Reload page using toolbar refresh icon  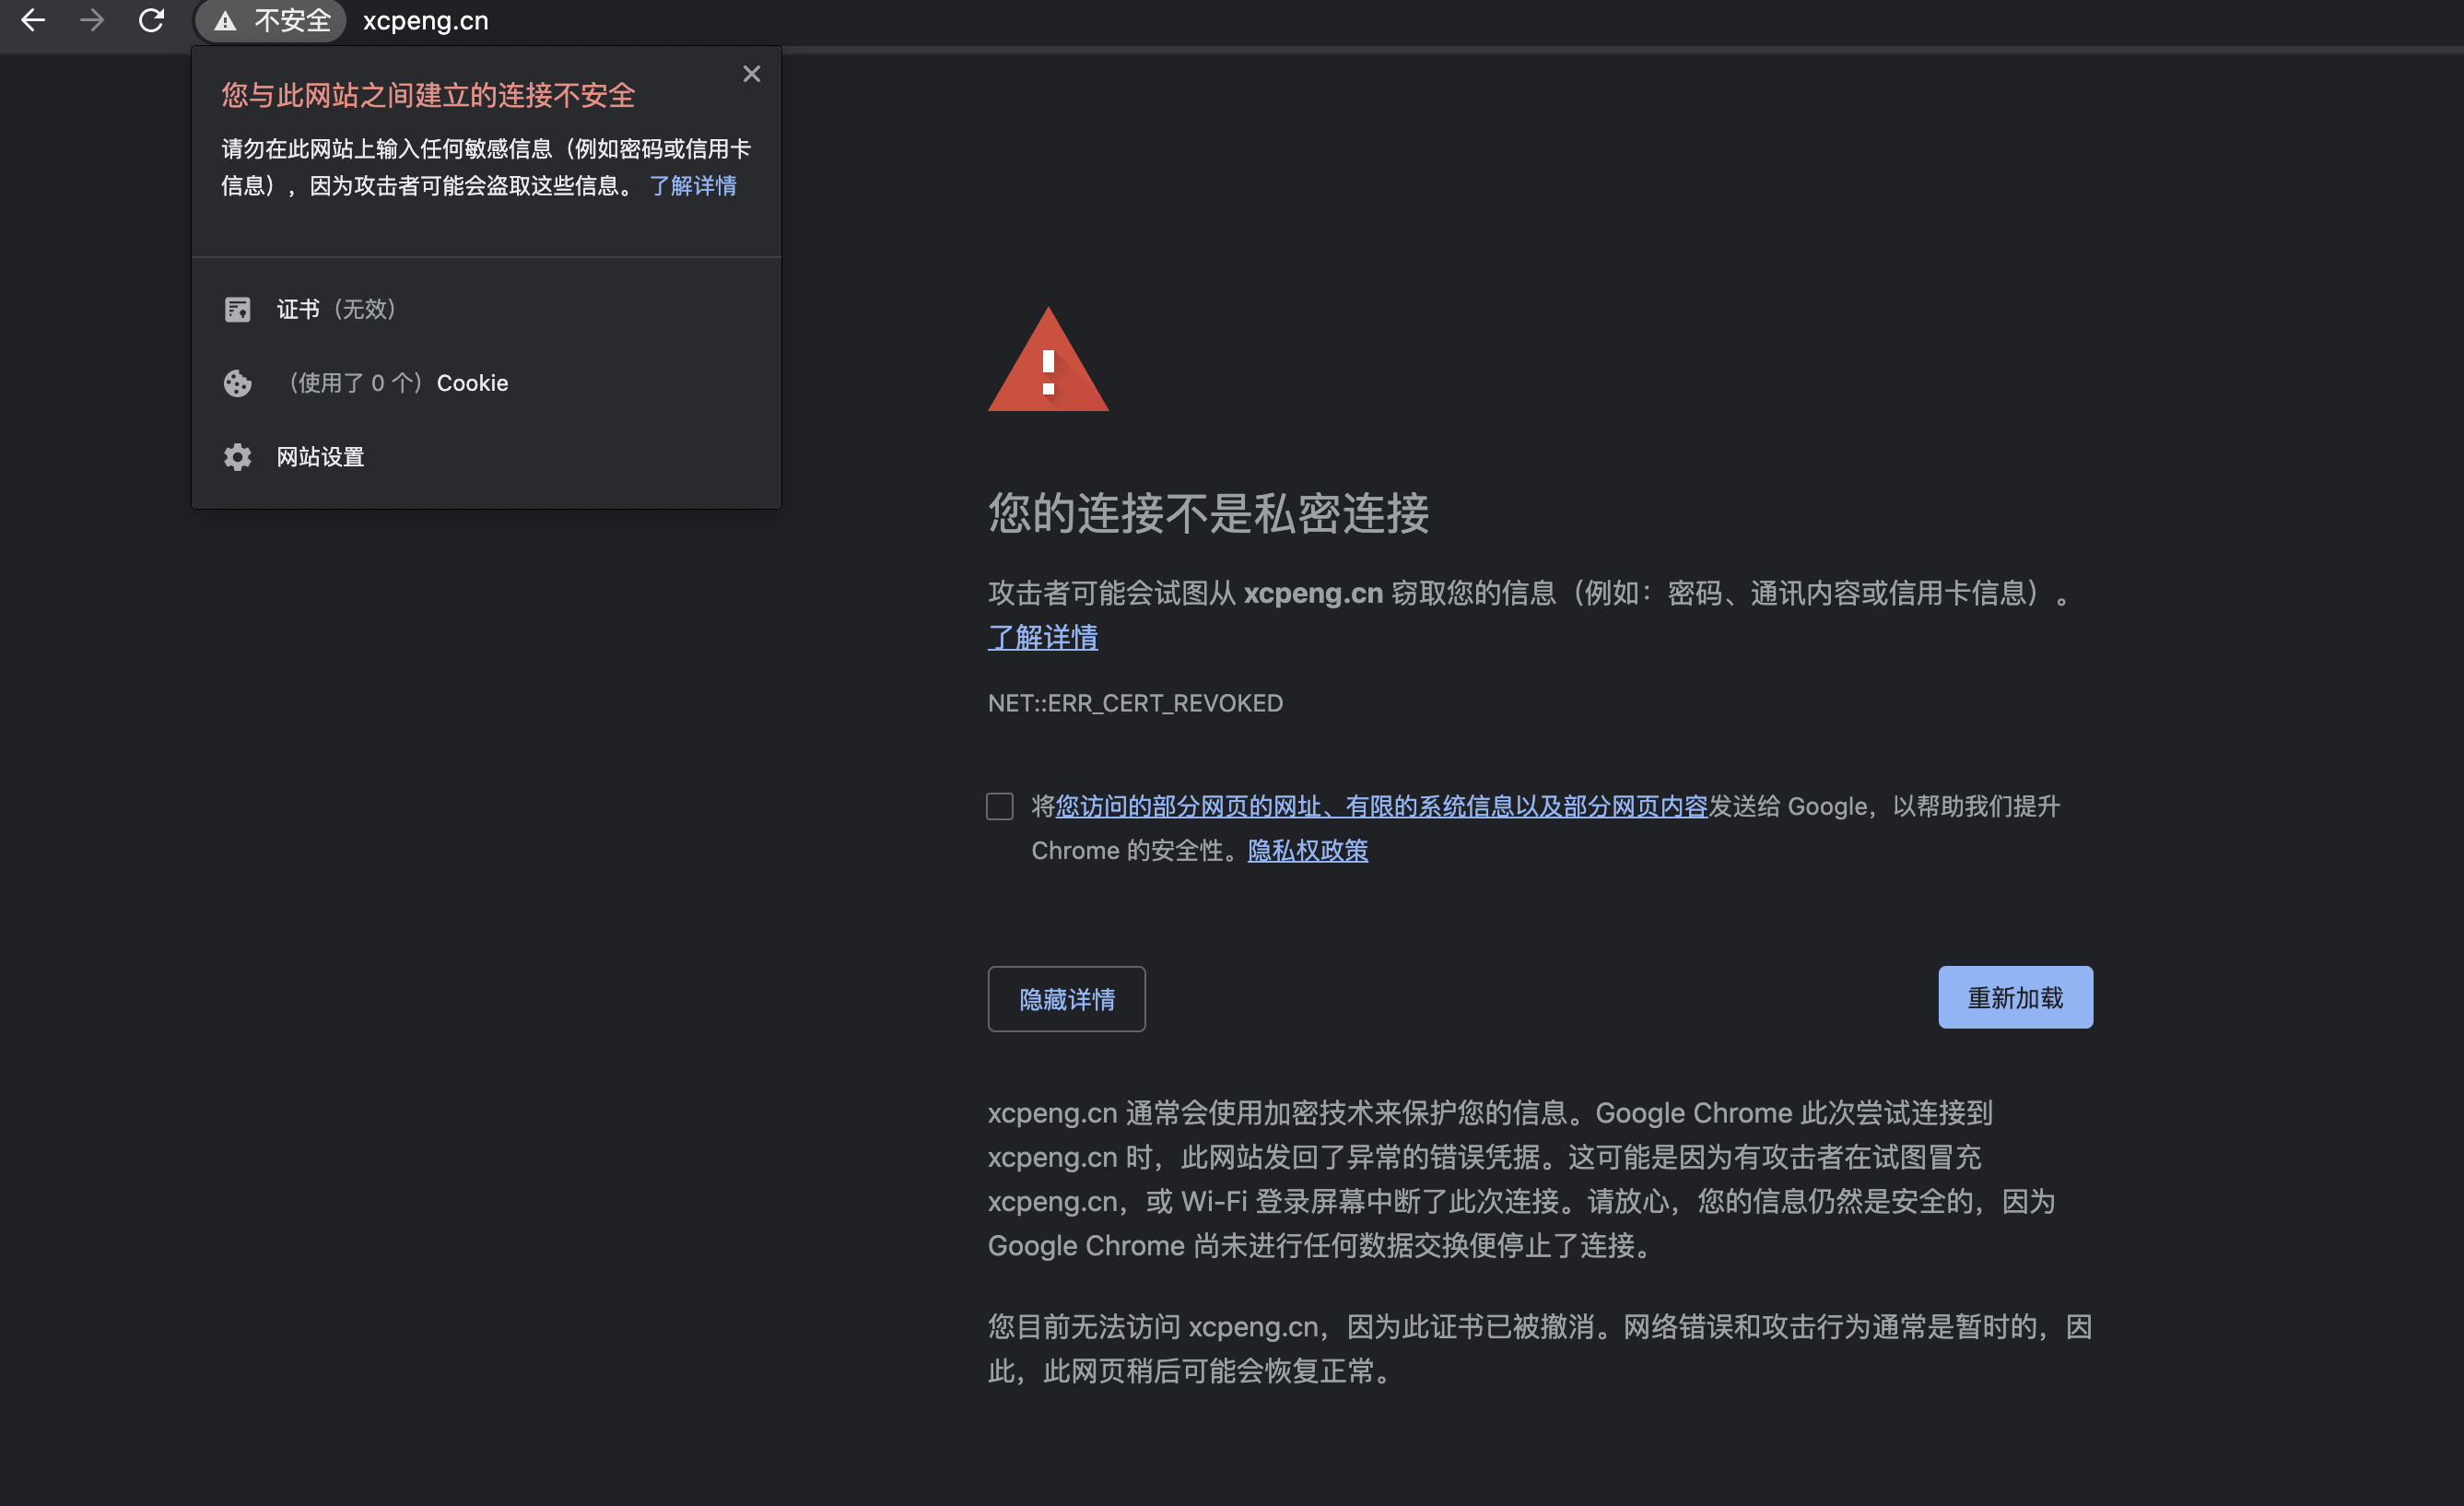point(151,20)
